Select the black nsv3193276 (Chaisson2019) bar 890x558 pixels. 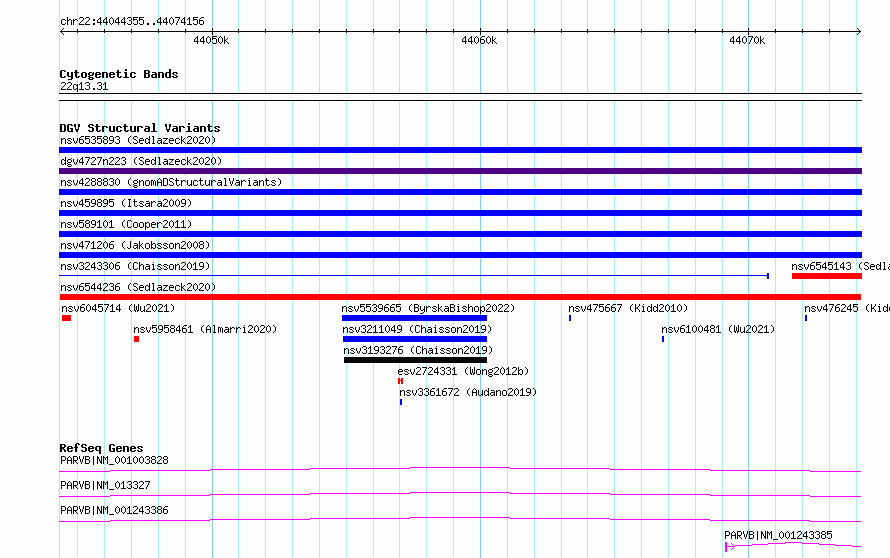415,360
